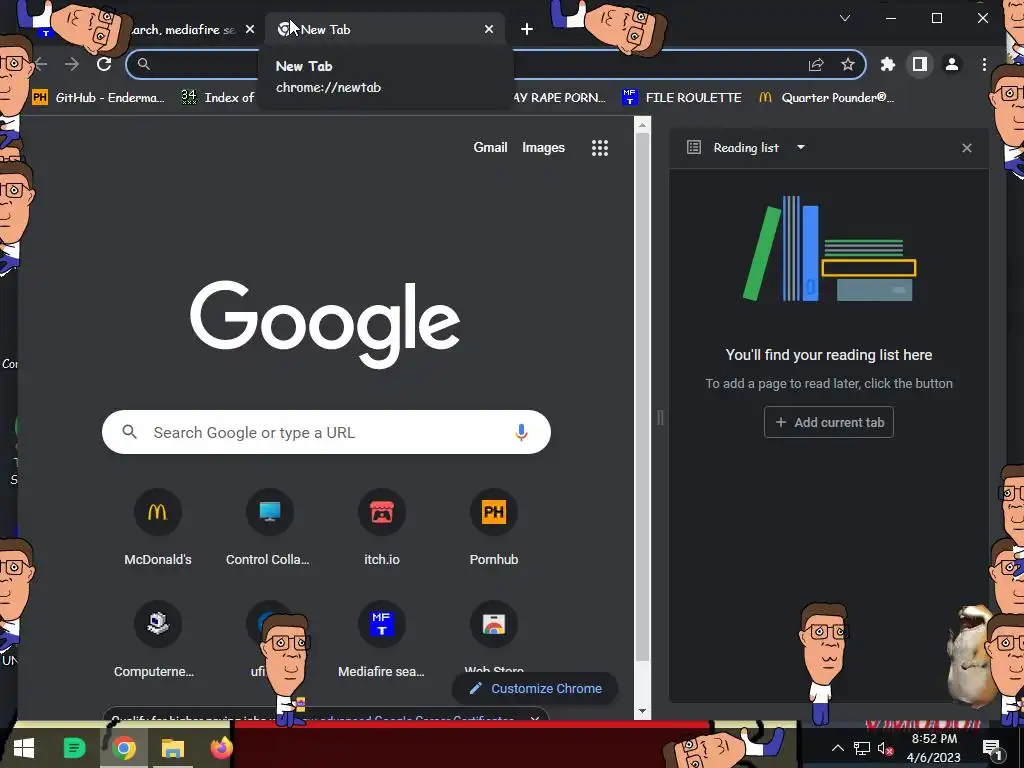The width and height of the screenshot is (1024, 768).
Task: Open the Index of bookmark
Action: [218, 97]
